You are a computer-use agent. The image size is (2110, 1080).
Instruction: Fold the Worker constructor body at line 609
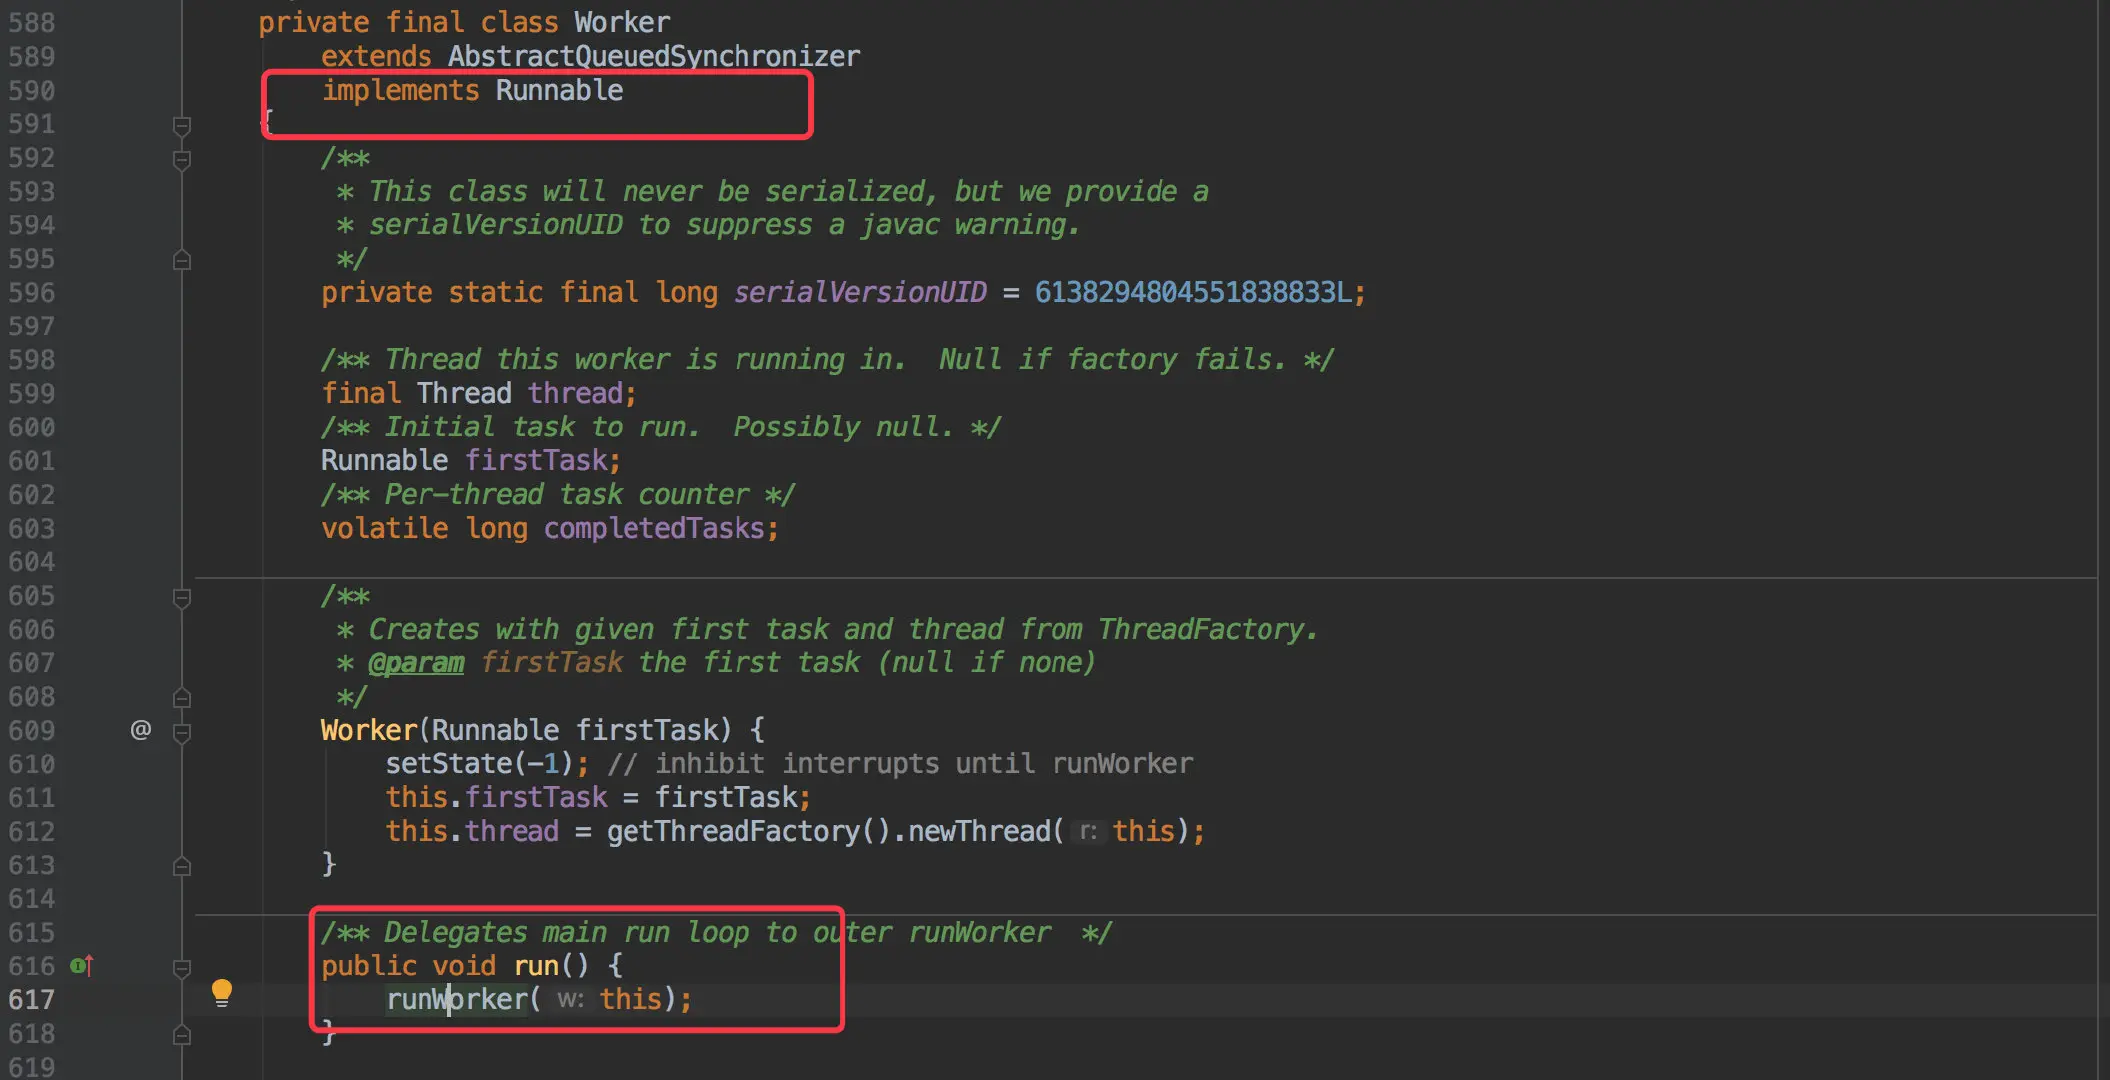(x=182, y=732)
